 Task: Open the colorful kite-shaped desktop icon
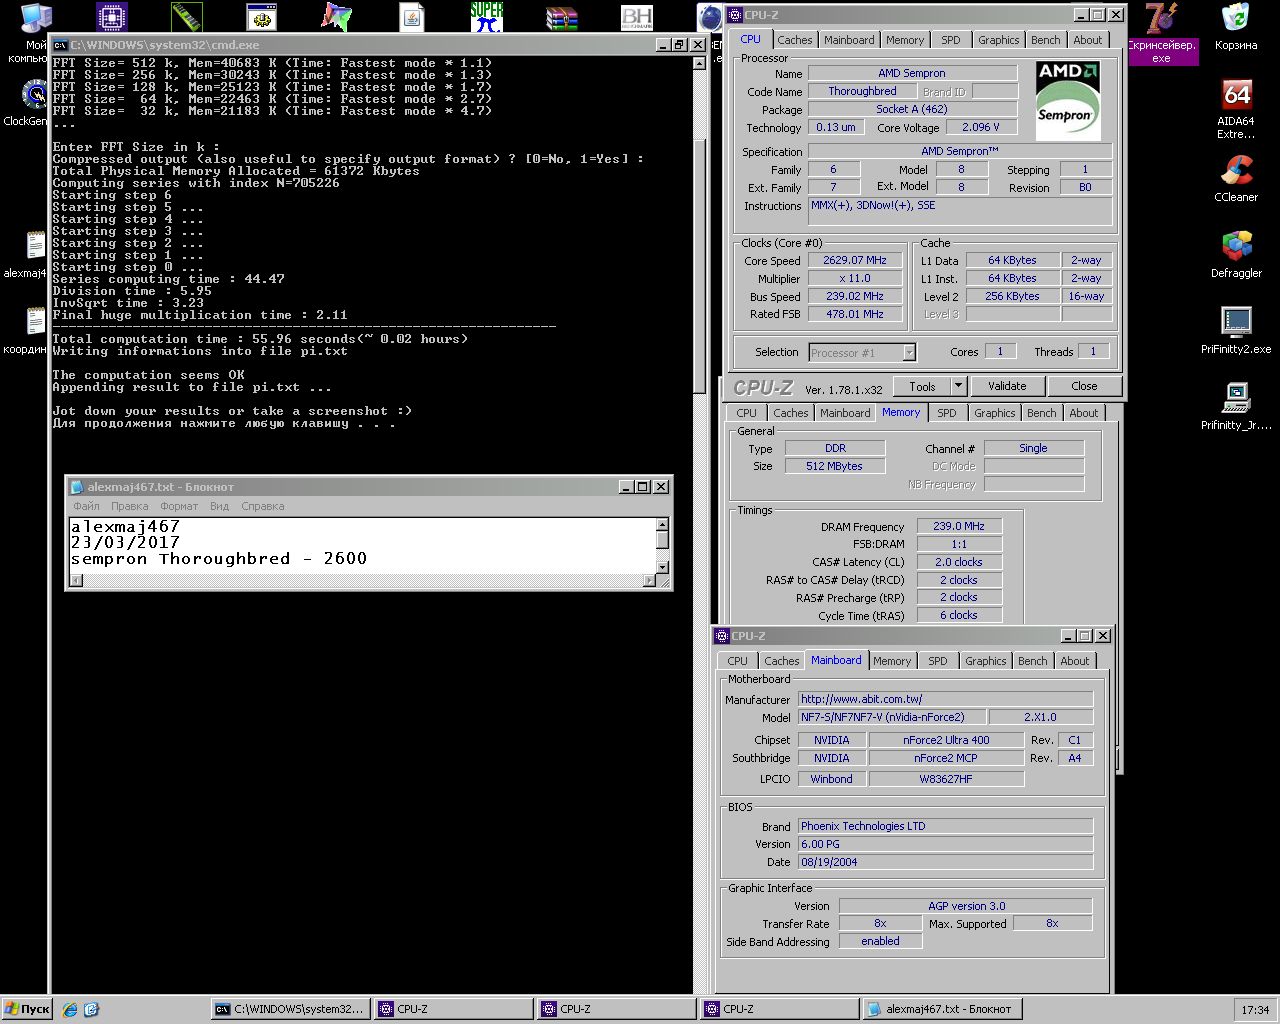(337, 17)
